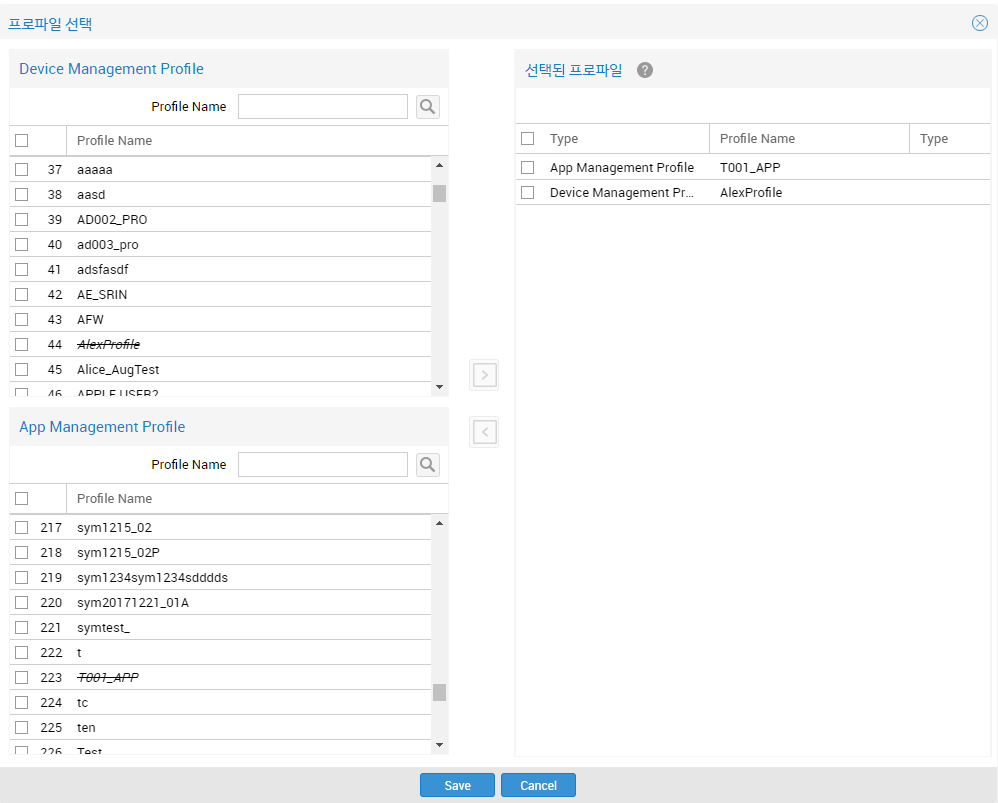Toggle select-all checkbox in Device Management header
This screenshot has height=803, width=998.
tap(22, 141)
